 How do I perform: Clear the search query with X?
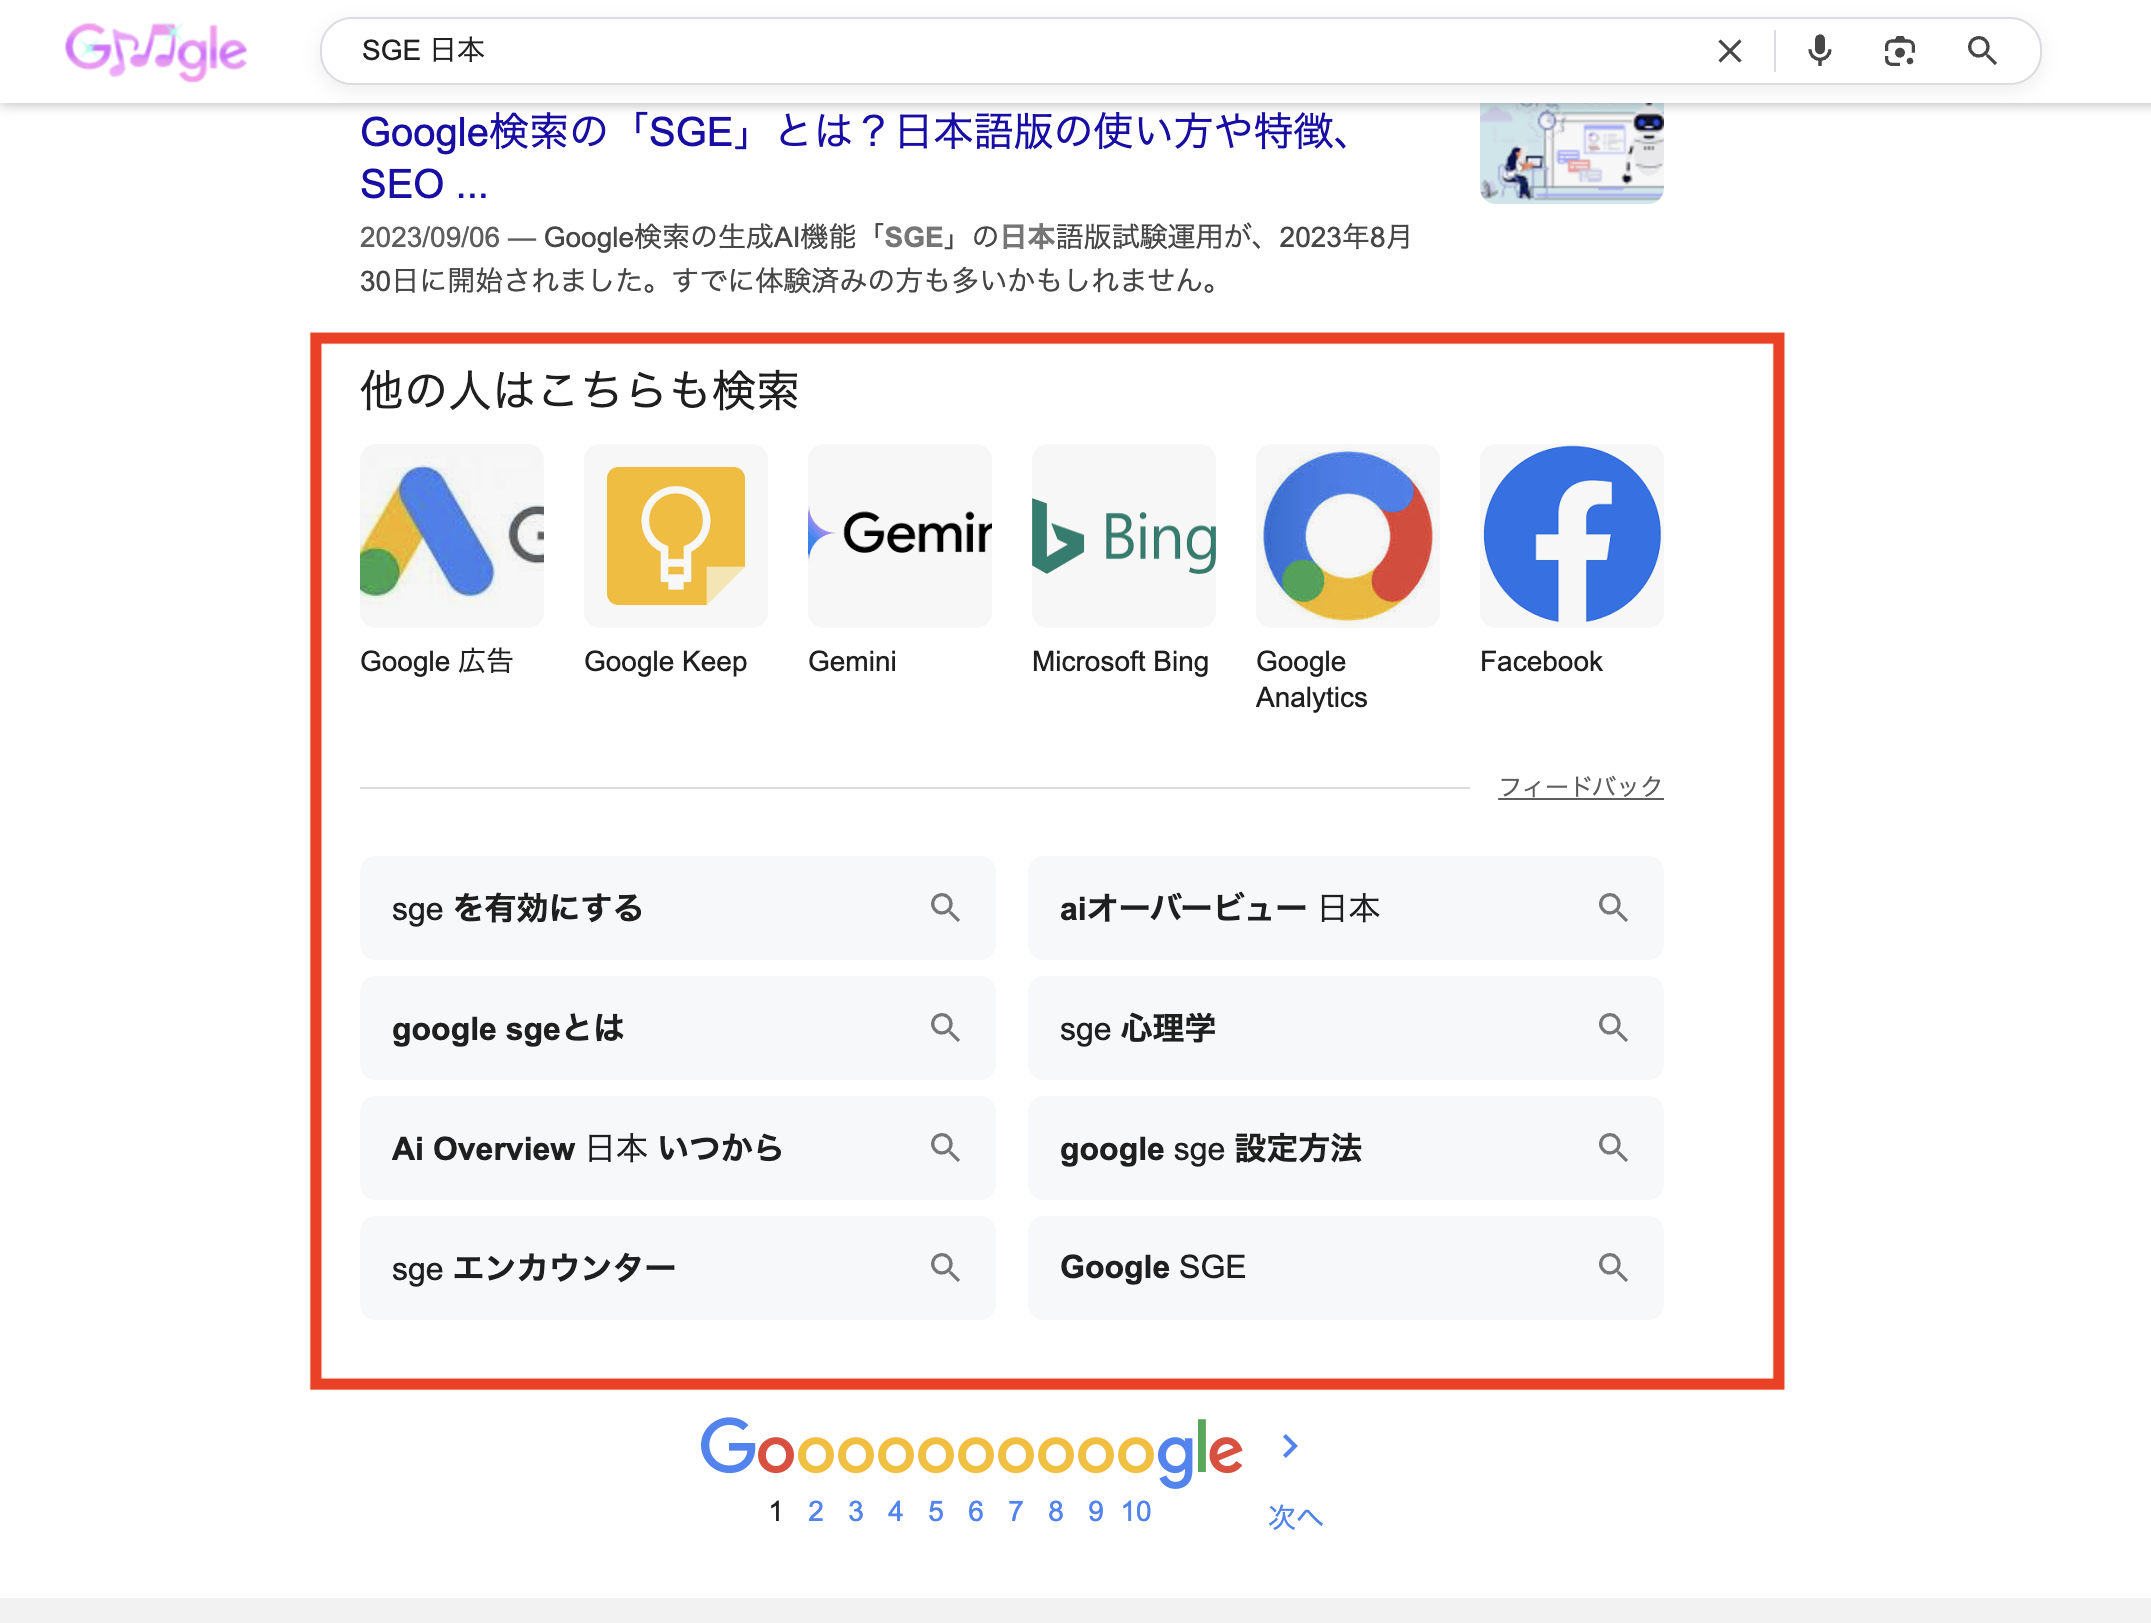pyautogui.click(x=1729, y=51)
